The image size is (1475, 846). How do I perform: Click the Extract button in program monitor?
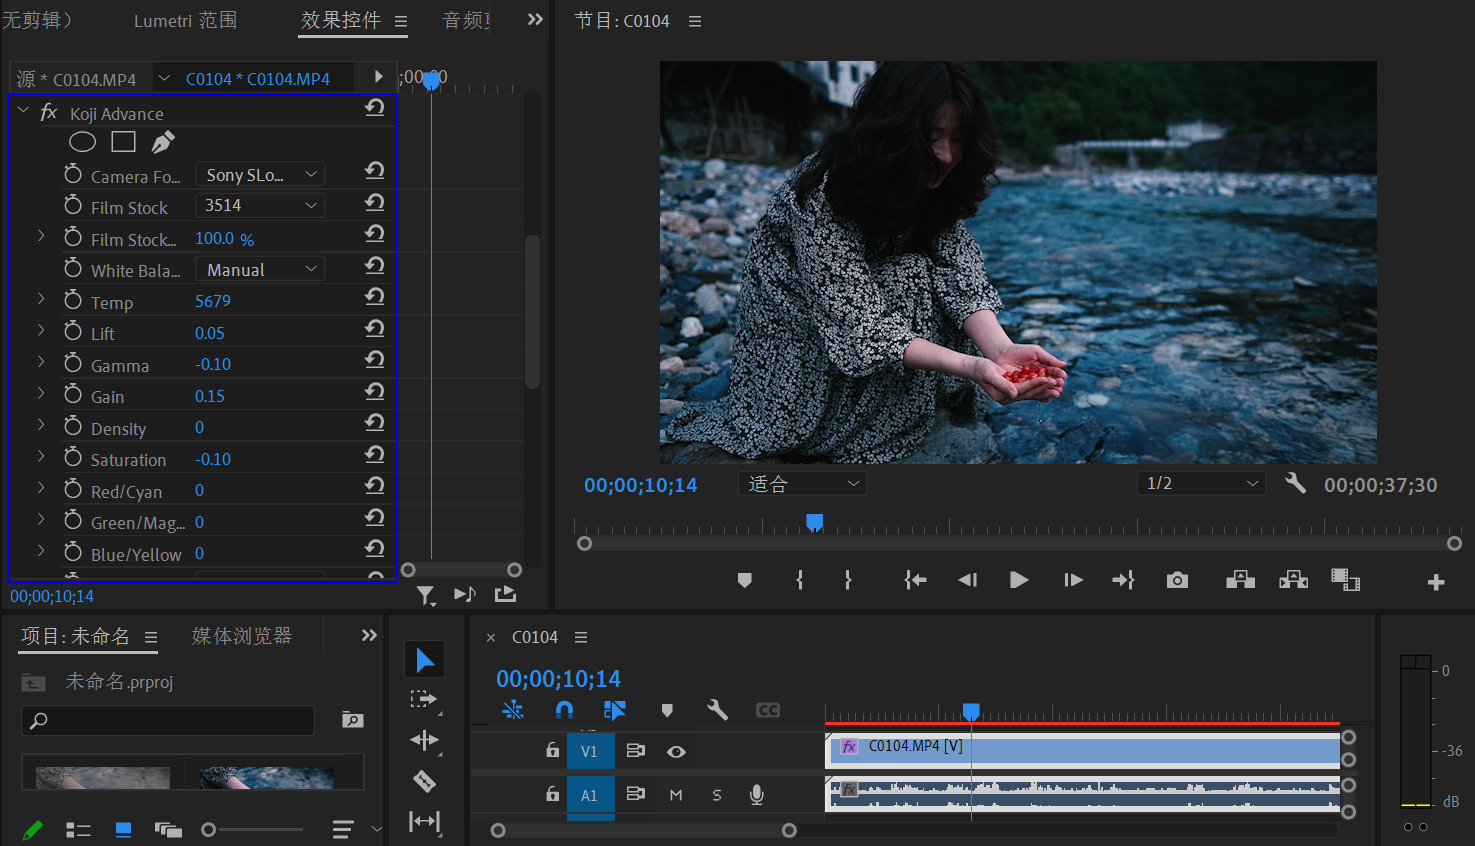point(1293,579)
